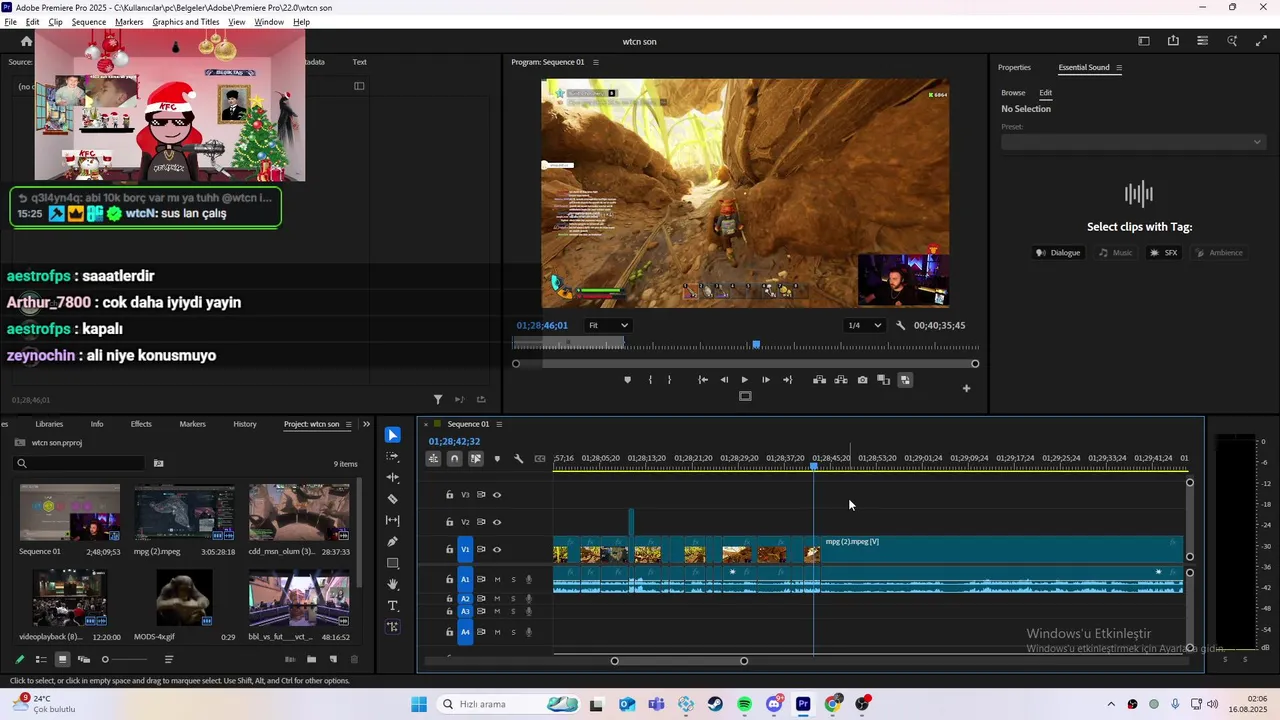The height and width of the screenshot is (720, 1280).
Task: Select the Type tool
Action: [393, 606]
